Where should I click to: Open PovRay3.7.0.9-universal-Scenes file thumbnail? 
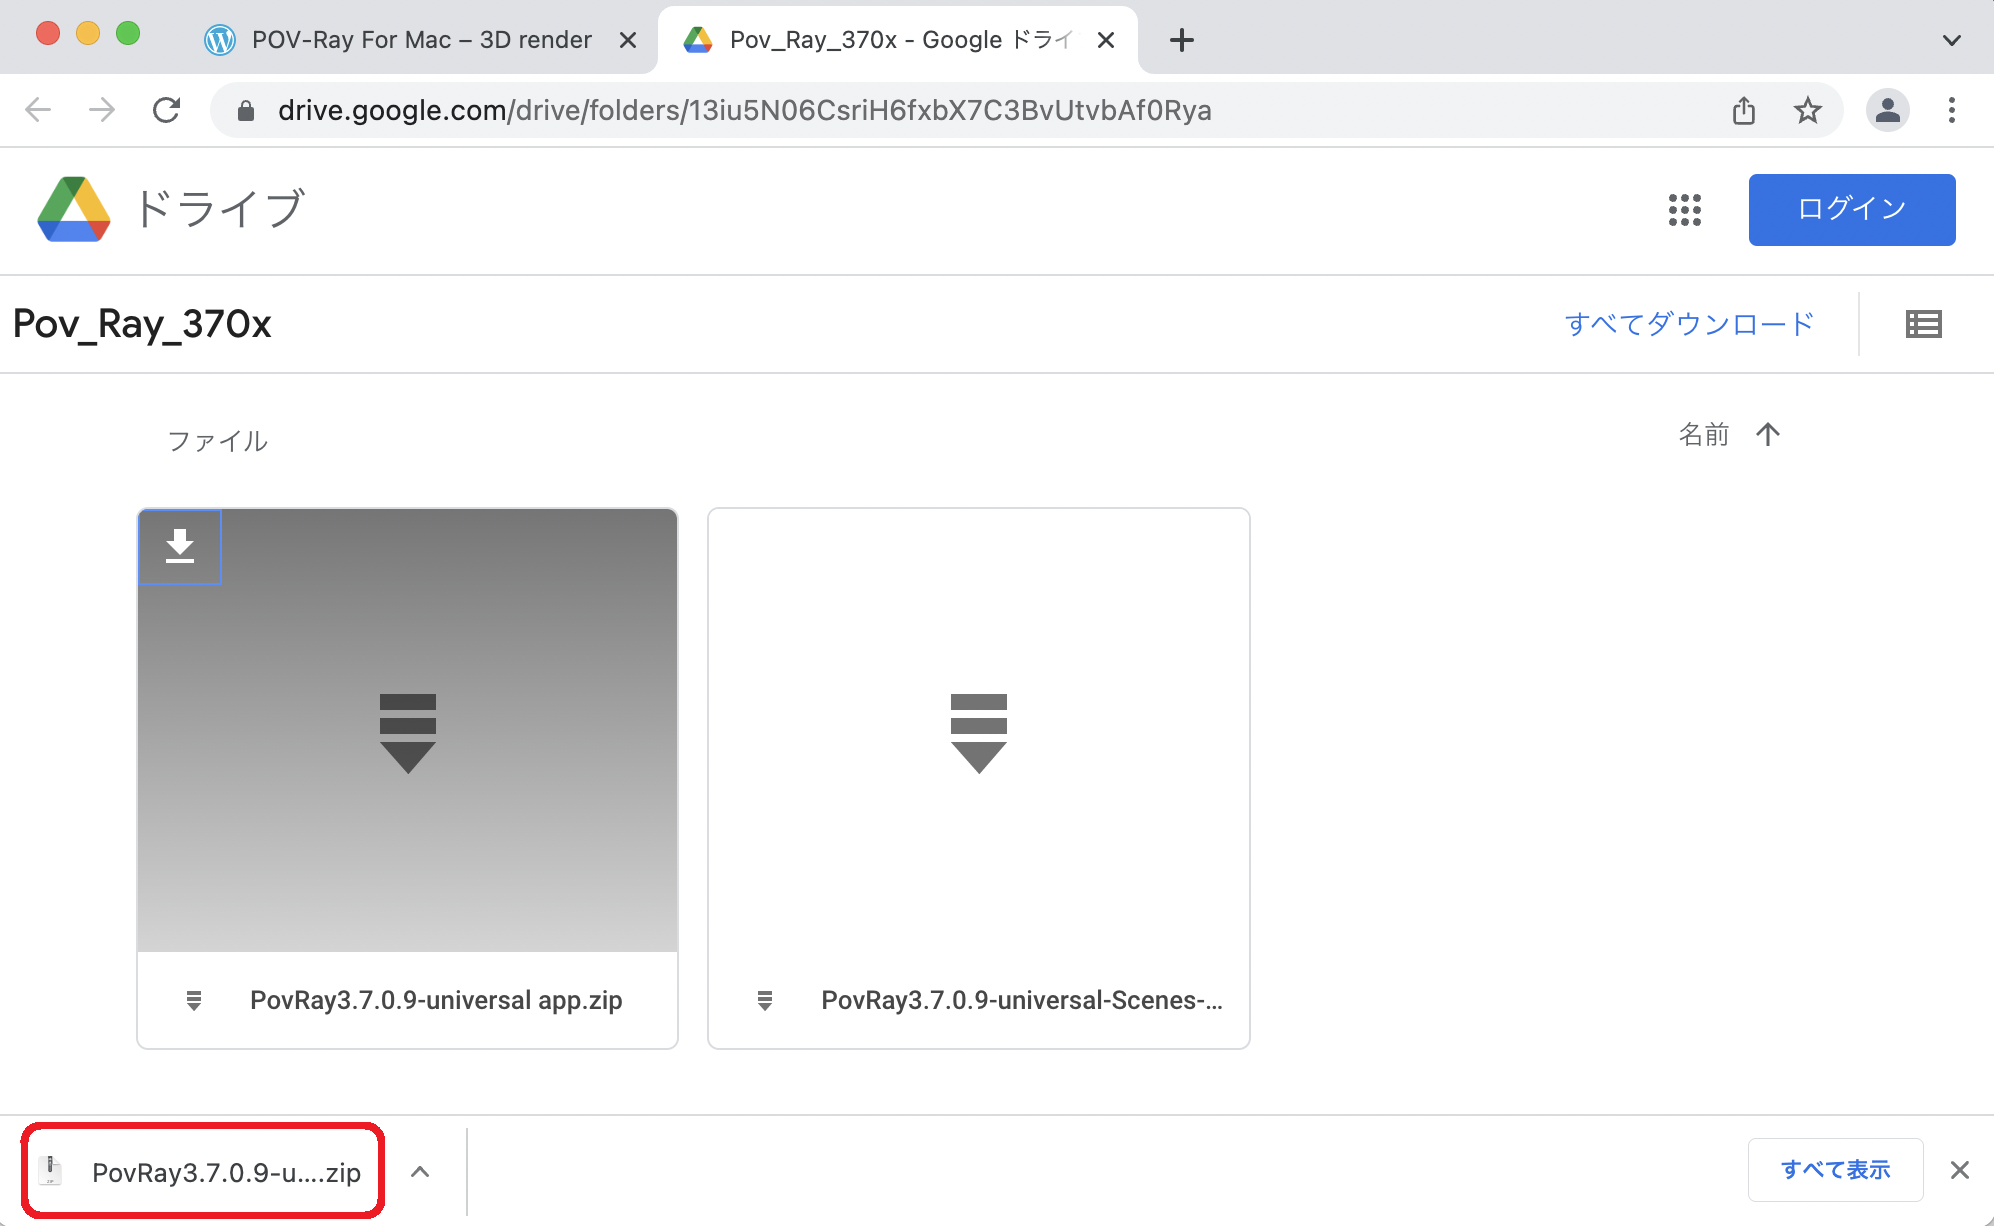[x=978, y=730]
